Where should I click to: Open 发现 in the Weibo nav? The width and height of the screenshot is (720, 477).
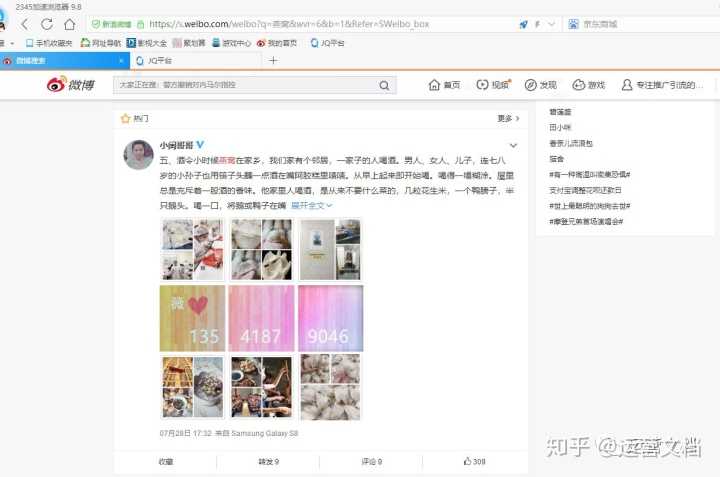click(x=540, y=85)
